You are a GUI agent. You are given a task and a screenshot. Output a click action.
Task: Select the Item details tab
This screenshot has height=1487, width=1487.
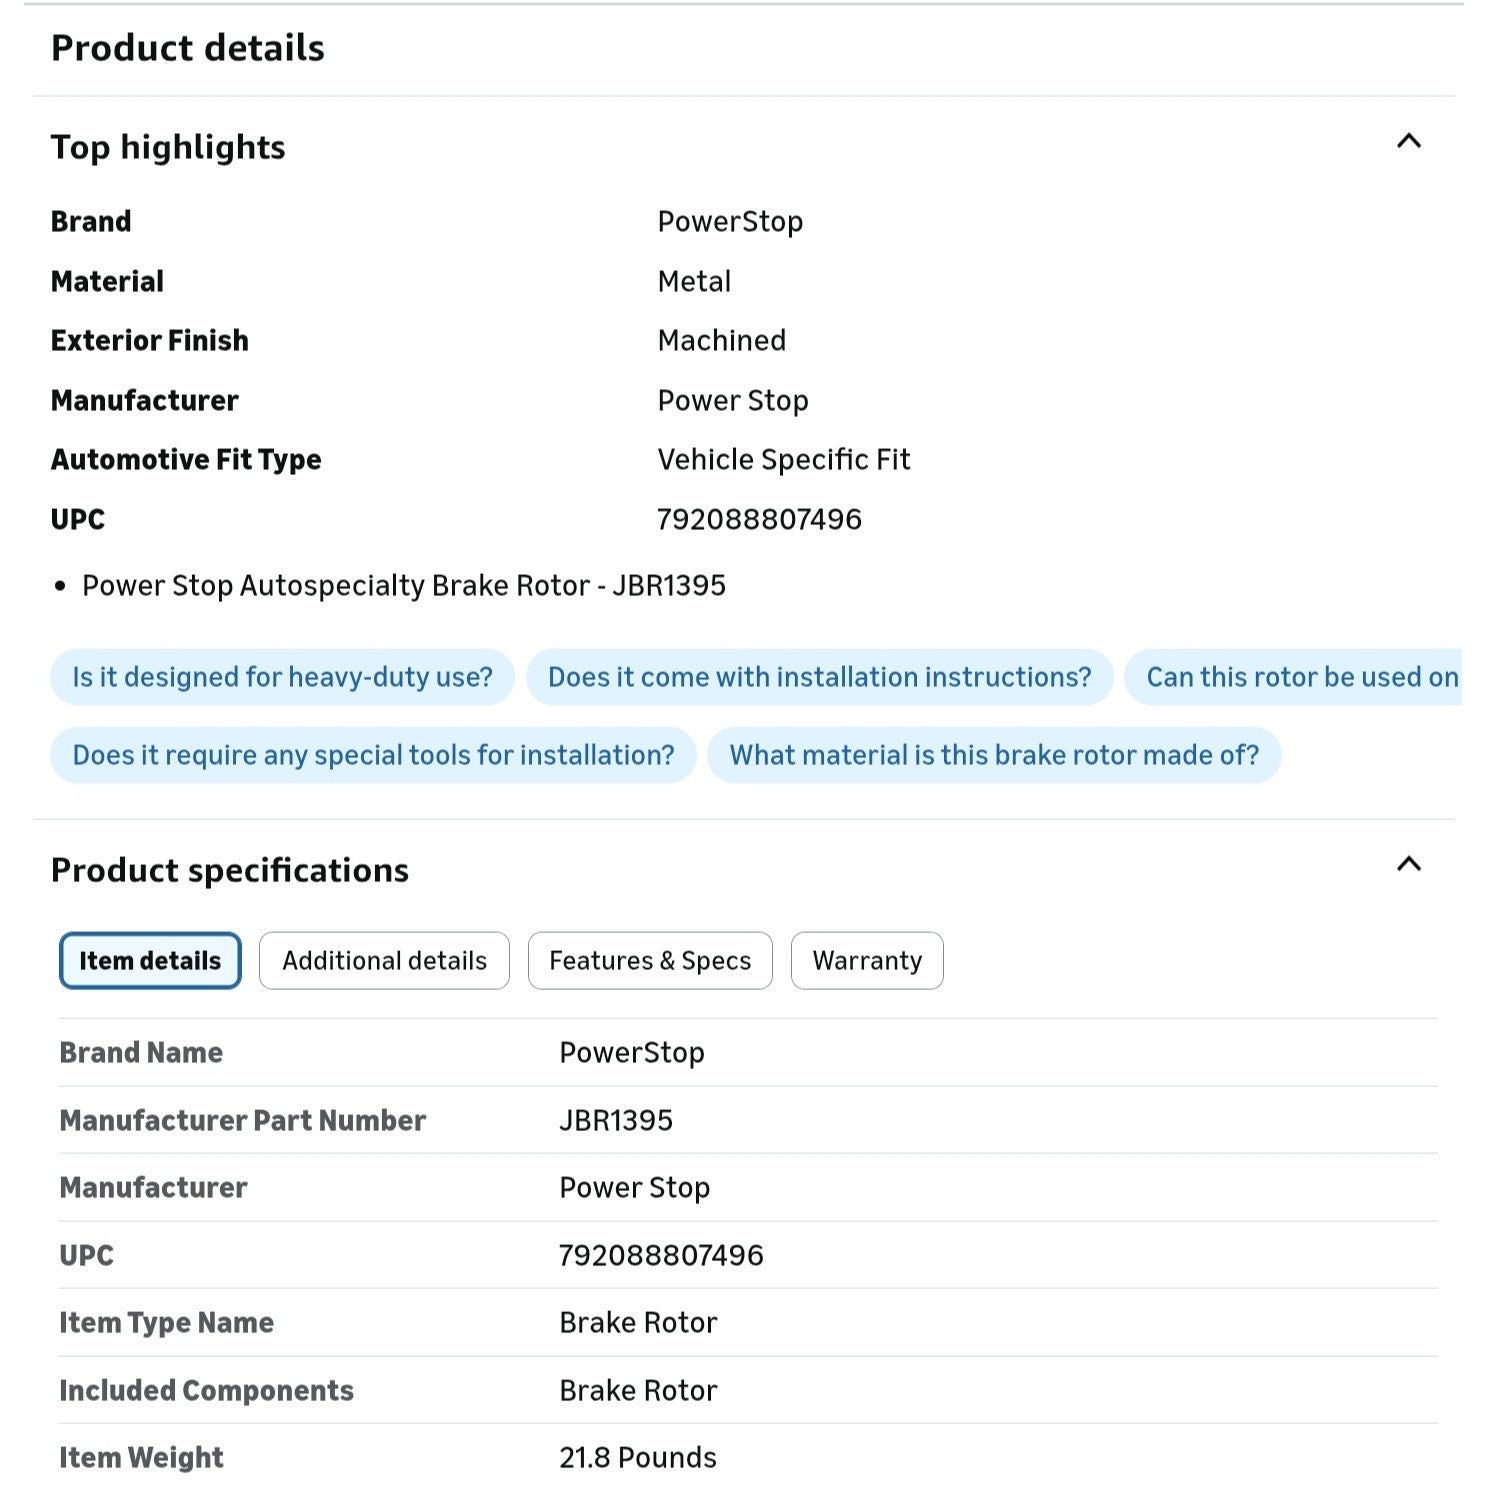coord(150,961)
